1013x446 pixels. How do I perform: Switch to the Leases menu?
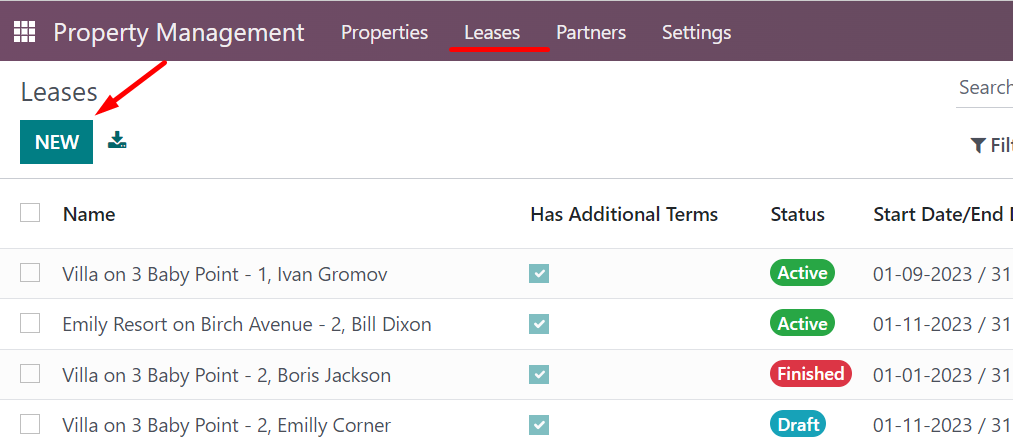[492, 32]
